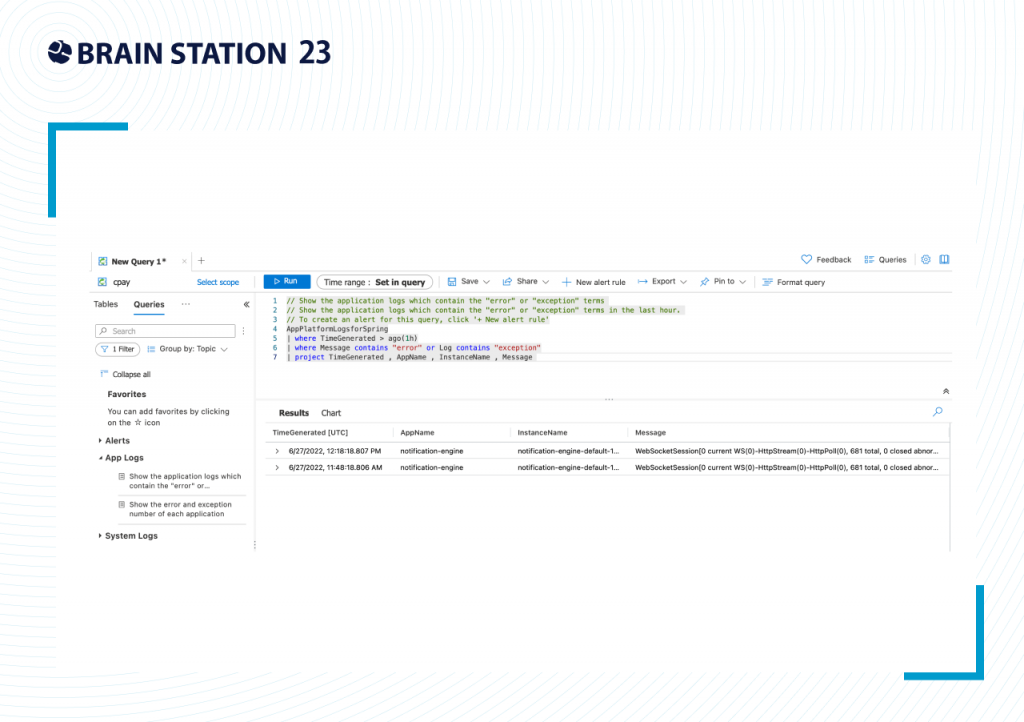Expand the Alerts category
The image size is (1024, 722).
coord(100,441)
